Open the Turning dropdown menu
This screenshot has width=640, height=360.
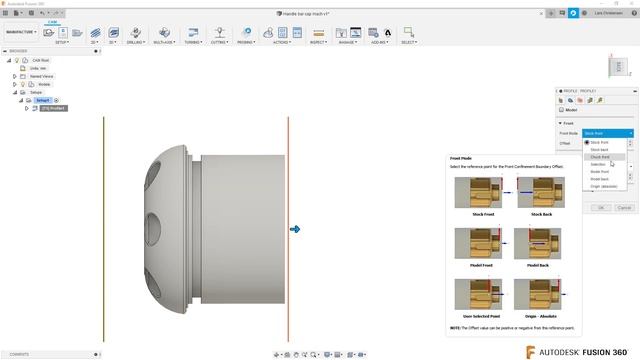point(193,42)
